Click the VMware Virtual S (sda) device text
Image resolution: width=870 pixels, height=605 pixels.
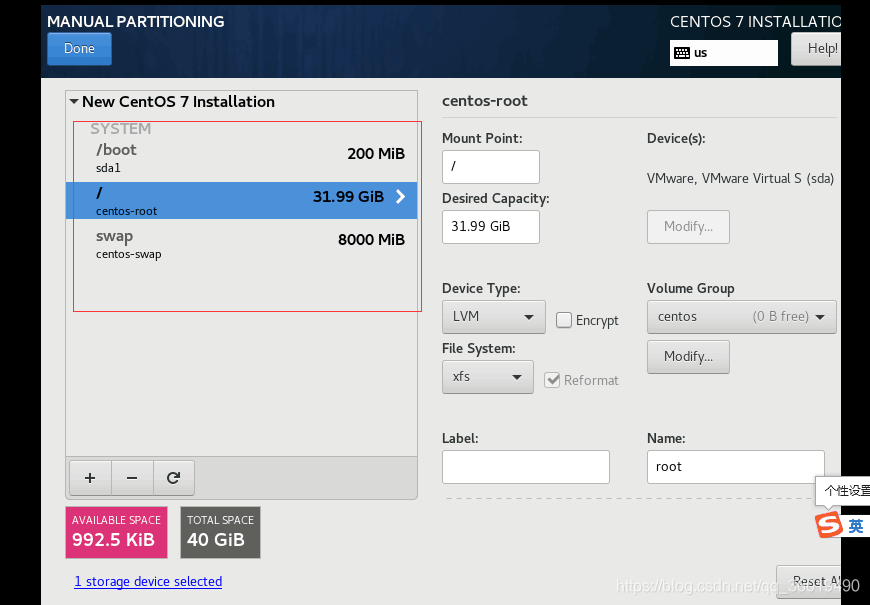pos(740,179)
